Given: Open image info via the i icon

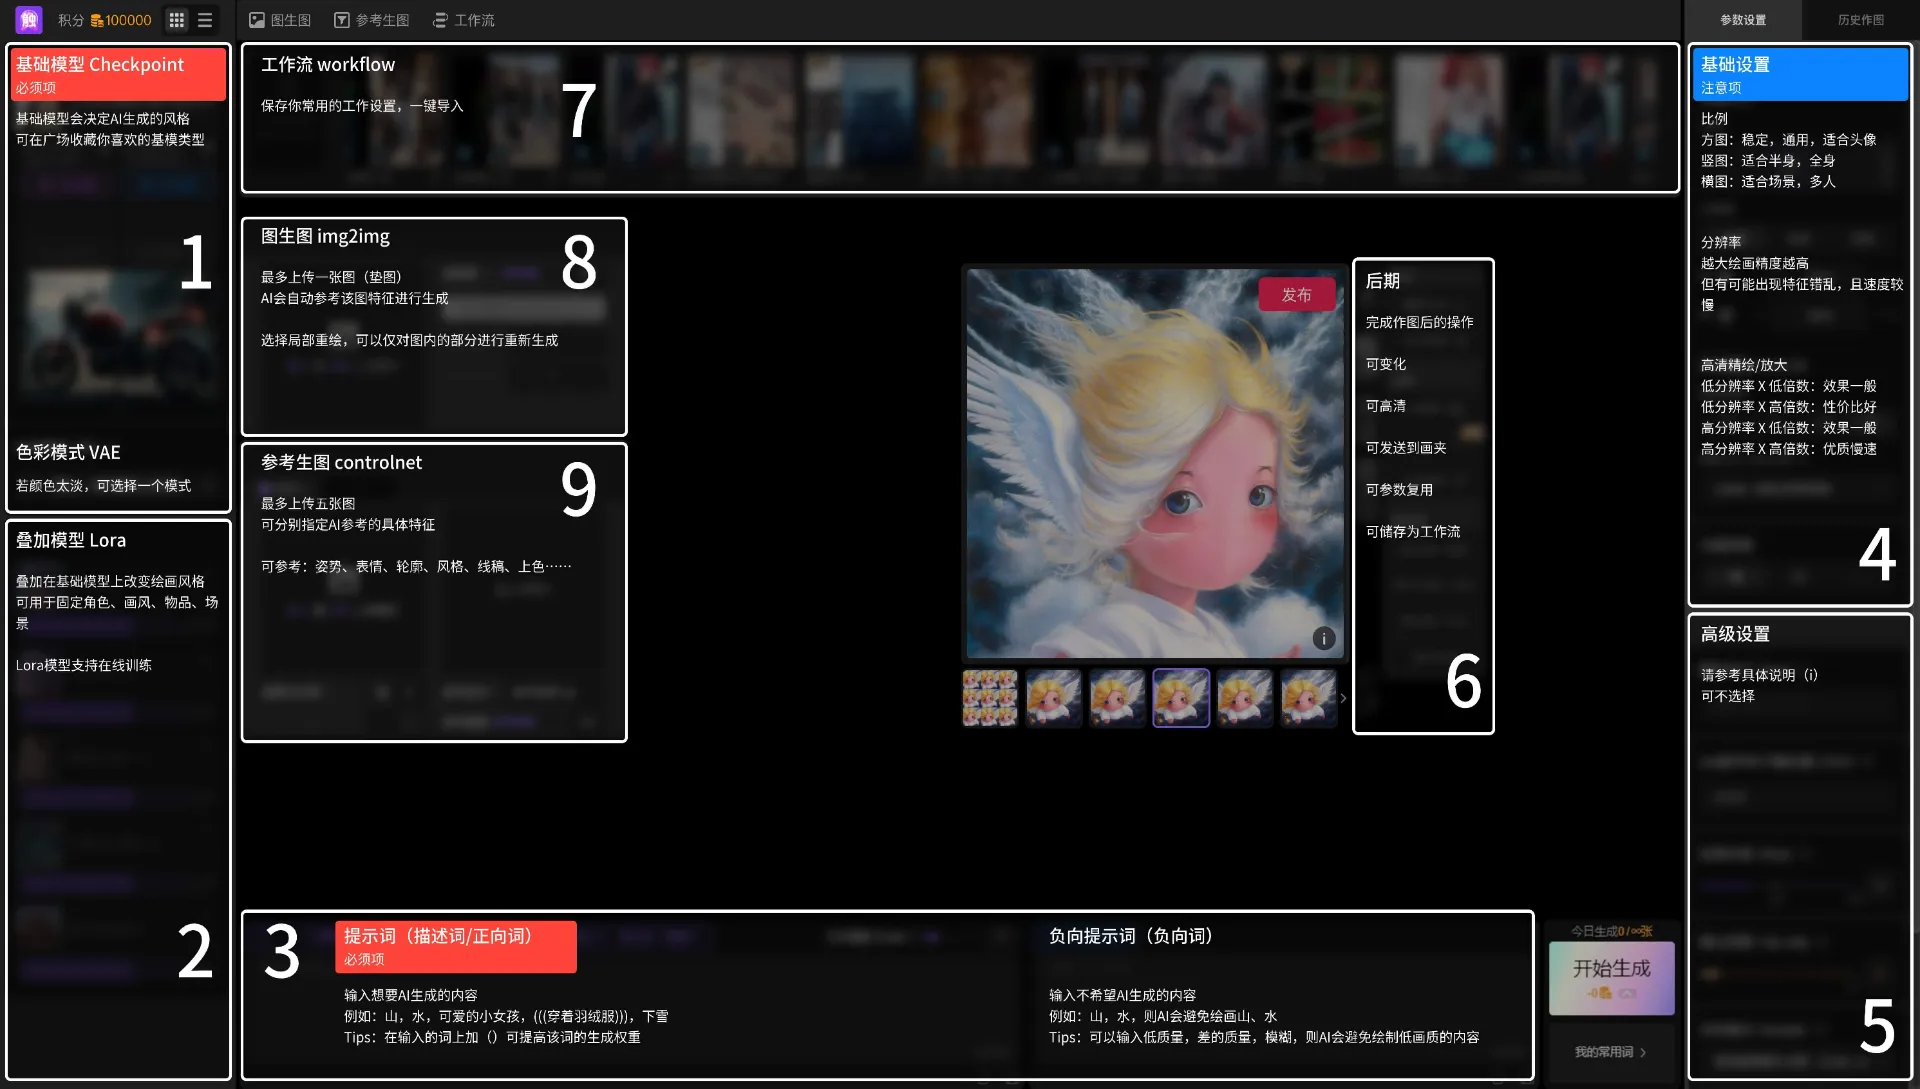Looking at the screenshot, I should click(1323, 638).
